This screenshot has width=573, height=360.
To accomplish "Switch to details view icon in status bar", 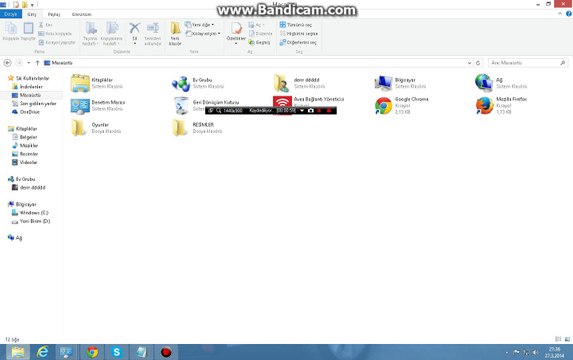I will [x=558, y=339].
